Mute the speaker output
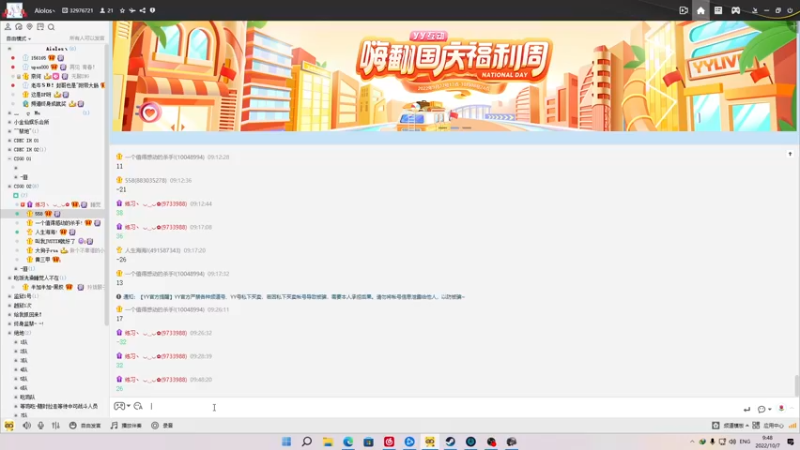Screen dimensions: 800x450 (x=27, y=425)
